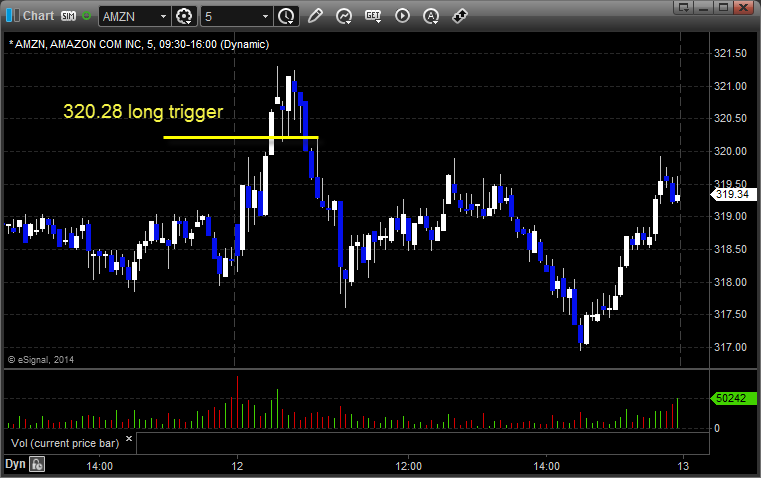
Task: Click the 12:00 time axis label
Action: pyautogui.click(x=409, y=466)
